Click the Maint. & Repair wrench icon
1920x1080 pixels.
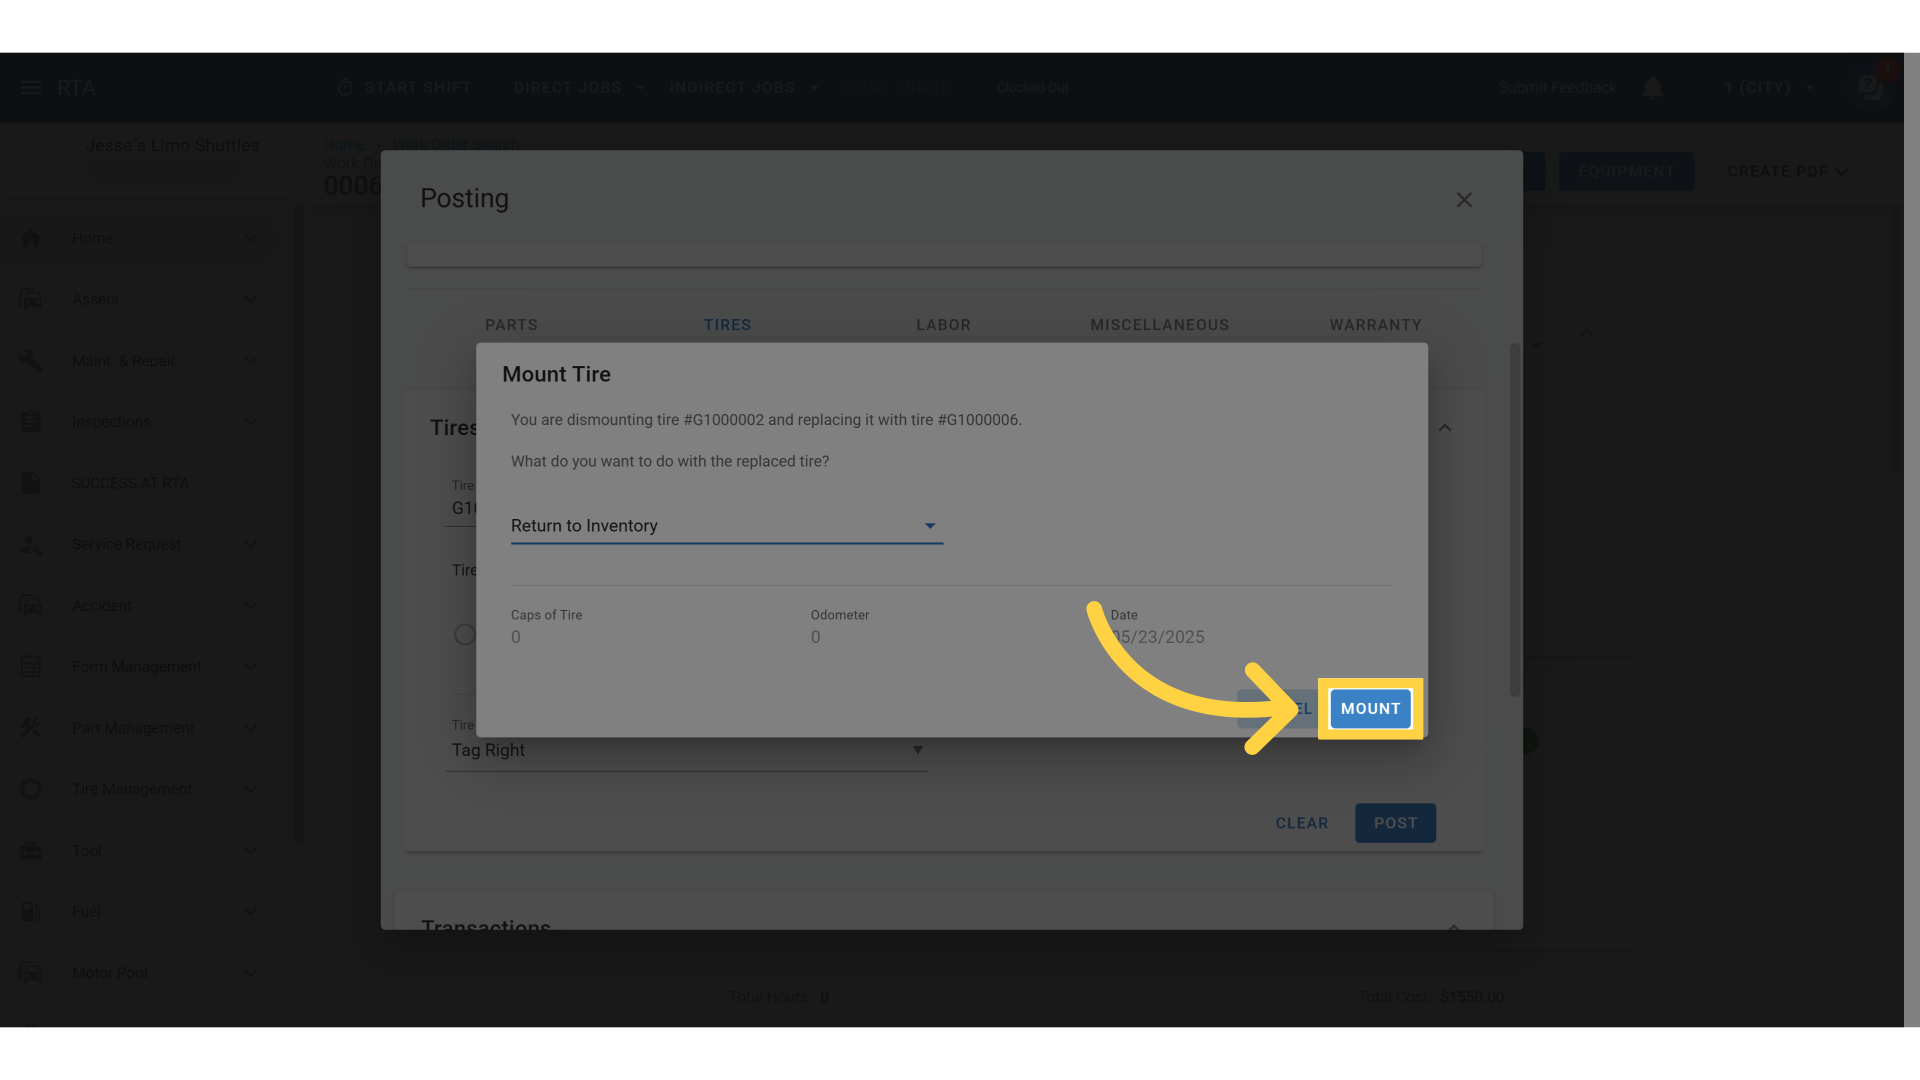(x=31, y=360)
